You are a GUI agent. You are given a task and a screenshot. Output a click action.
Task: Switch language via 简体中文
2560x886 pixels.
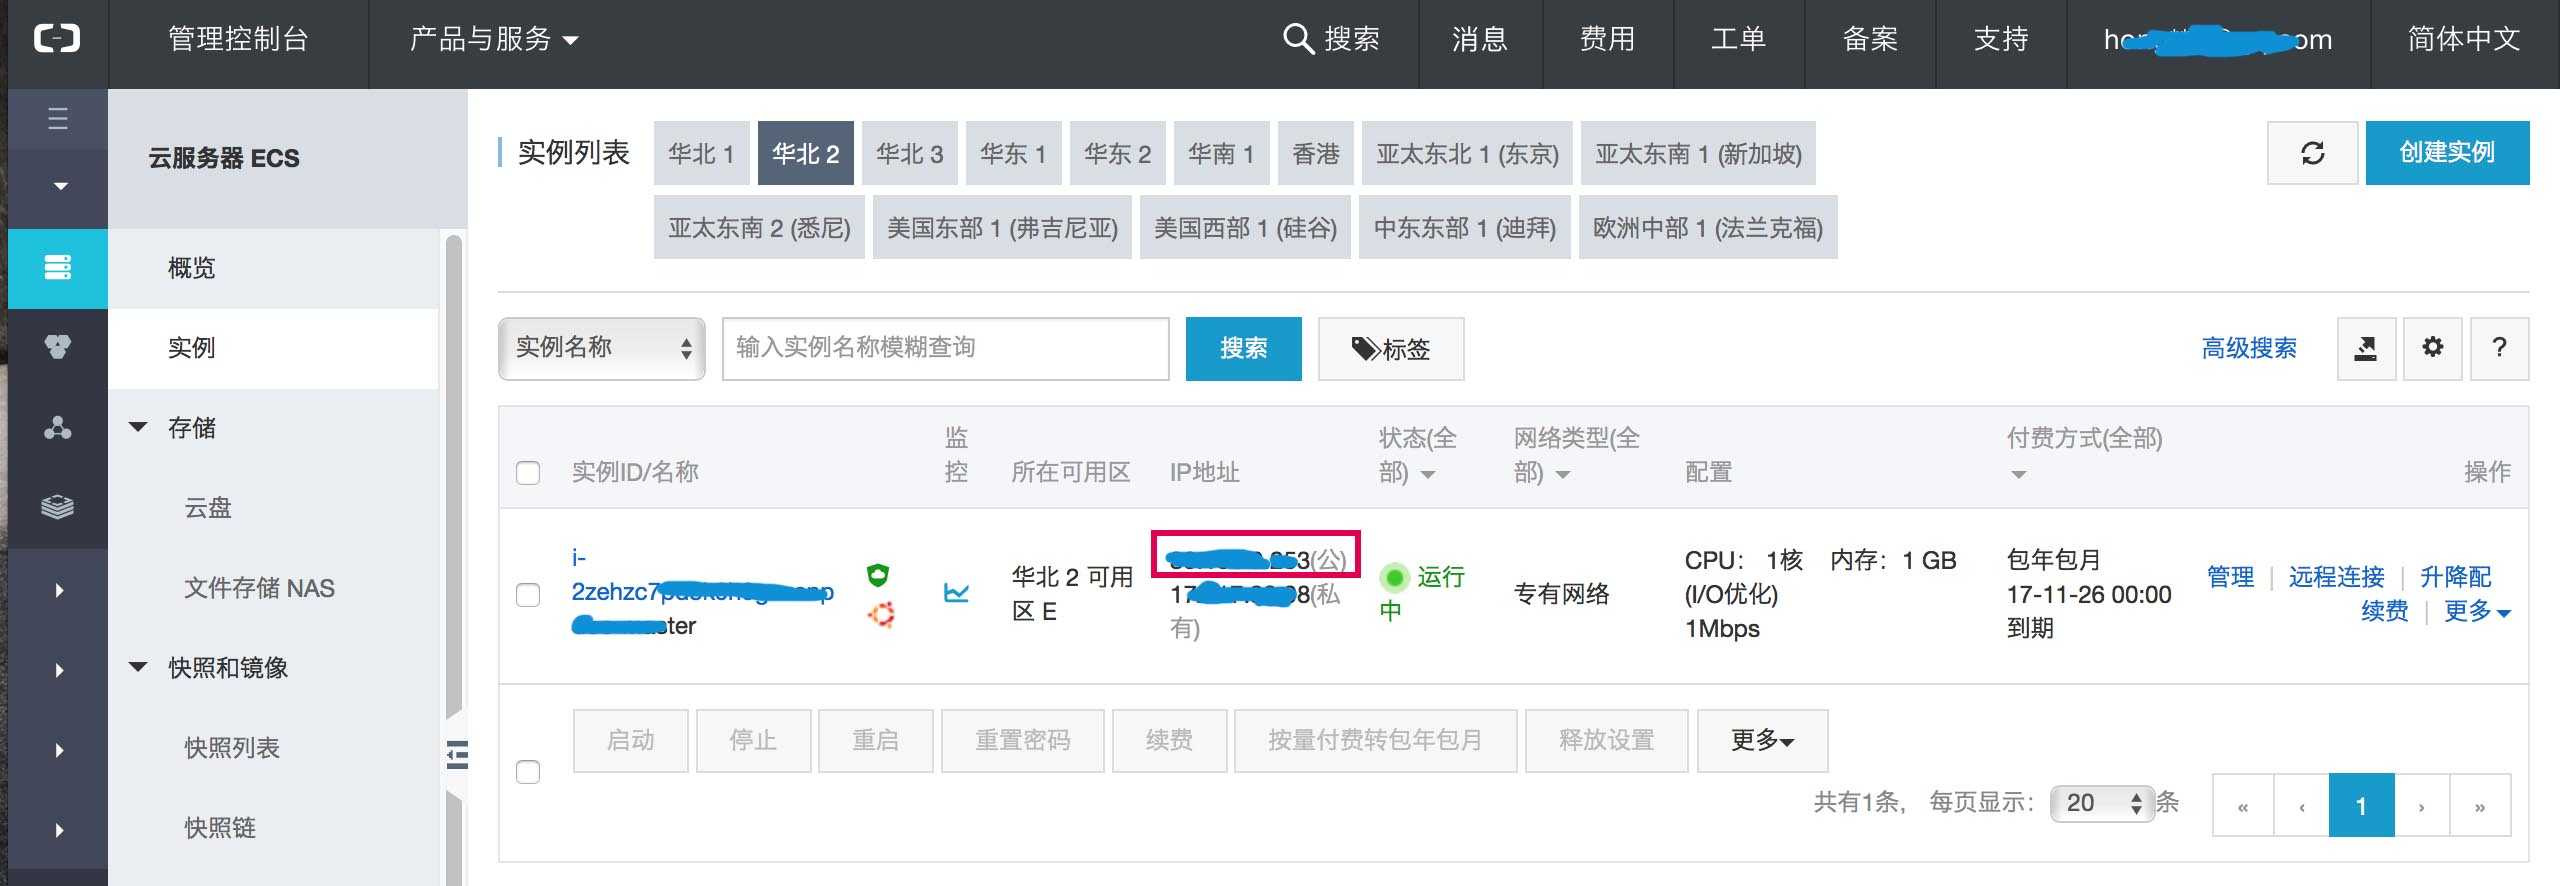pos(2463,39)
